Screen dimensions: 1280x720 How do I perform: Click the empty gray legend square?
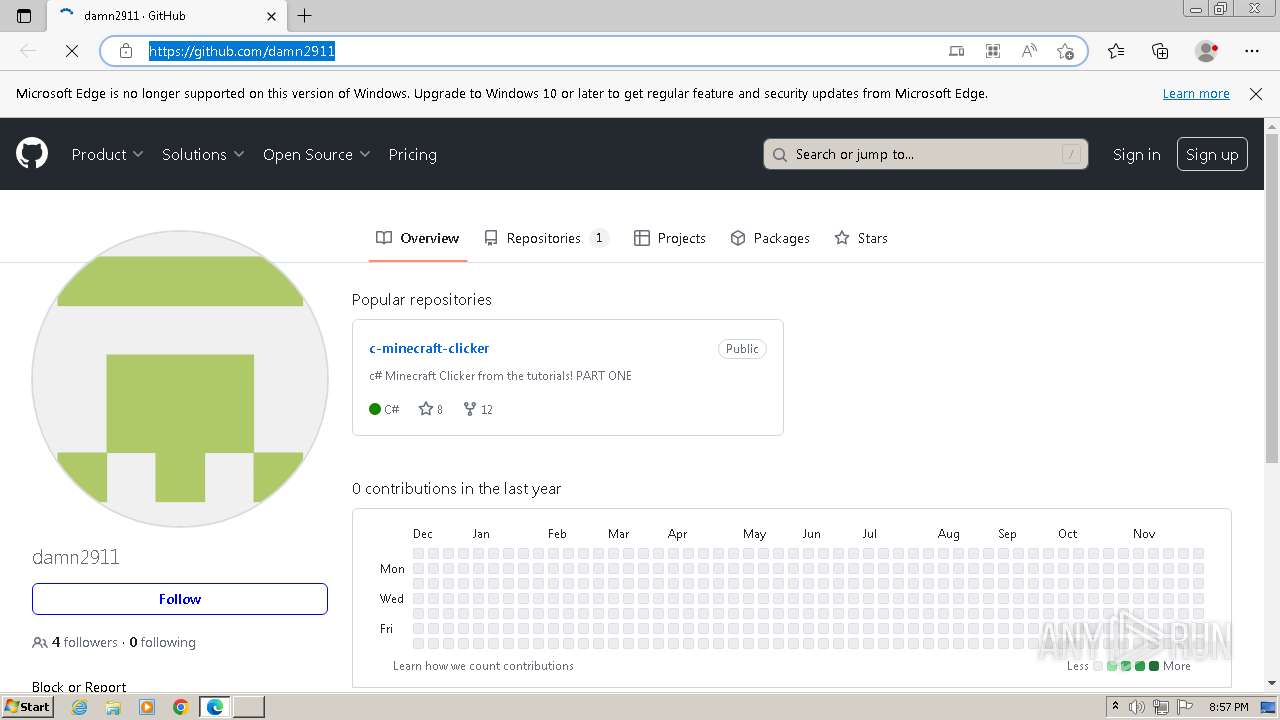tap(1098, 666)
